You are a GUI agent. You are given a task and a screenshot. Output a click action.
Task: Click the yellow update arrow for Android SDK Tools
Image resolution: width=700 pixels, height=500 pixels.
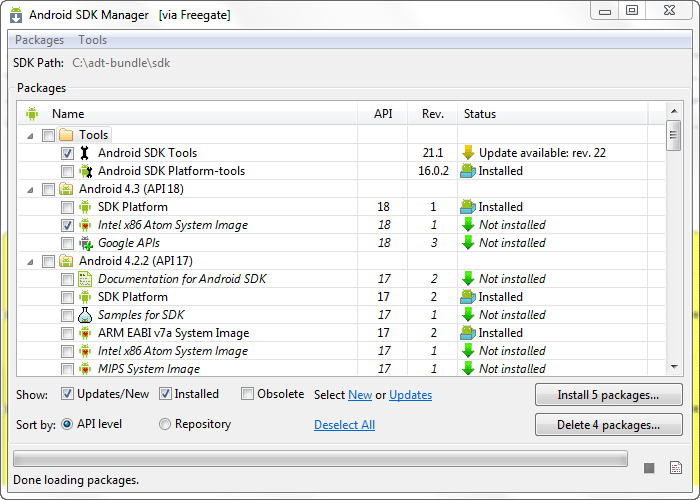tap(468, 153)
